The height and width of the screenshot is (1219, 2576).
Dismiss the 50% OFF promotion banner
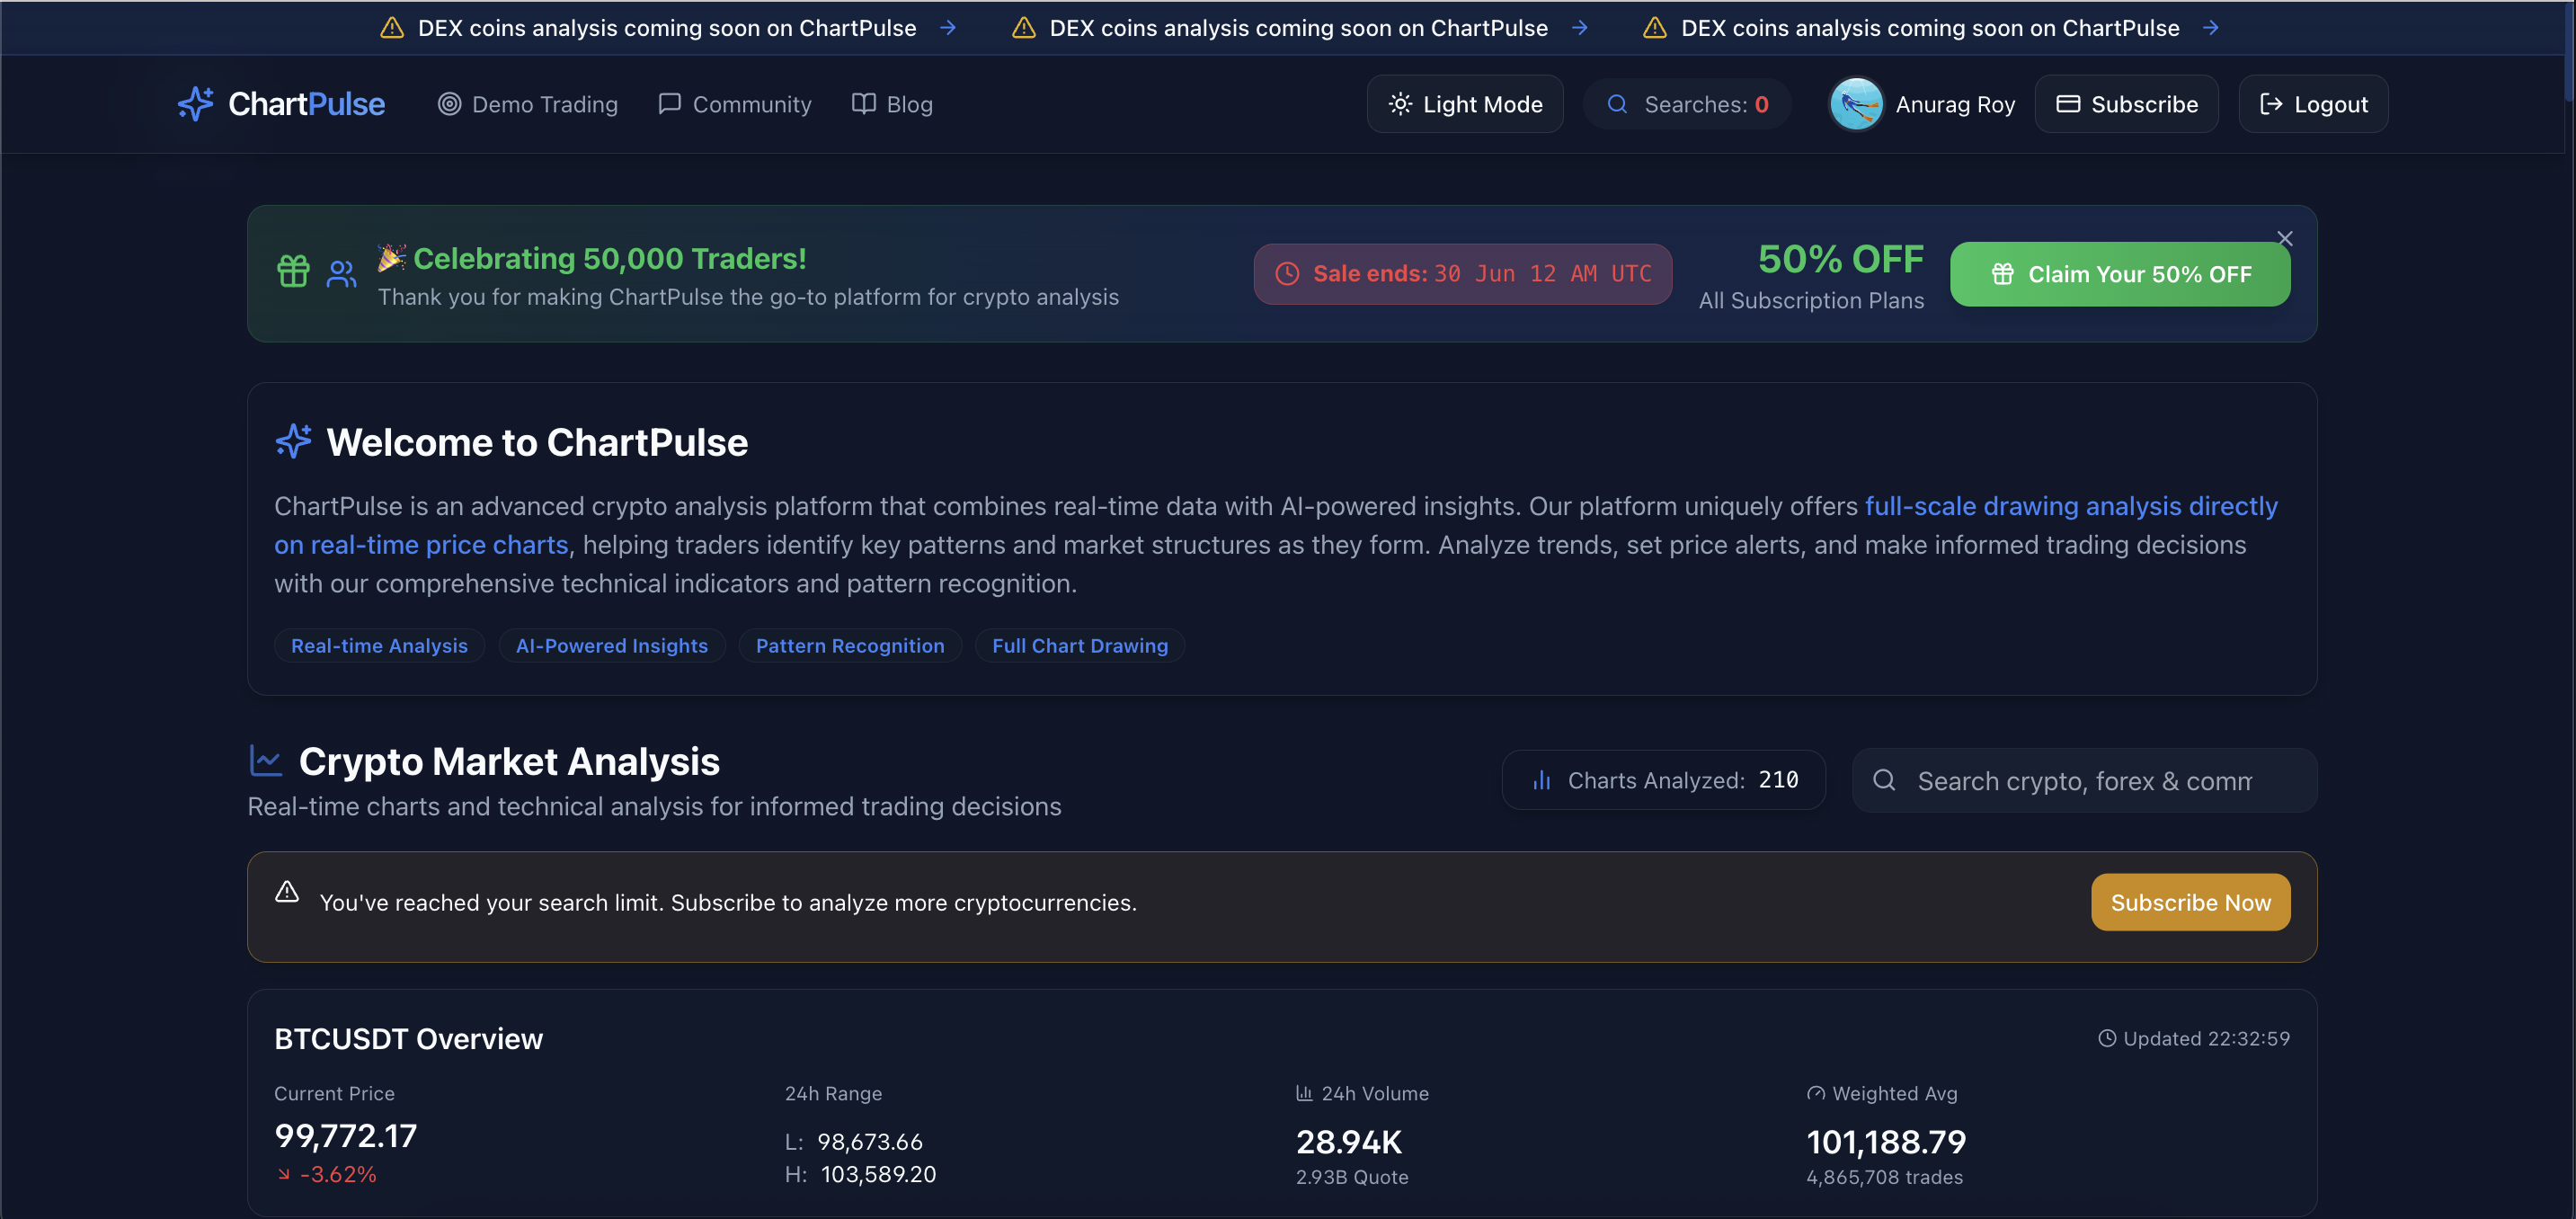2285,238
